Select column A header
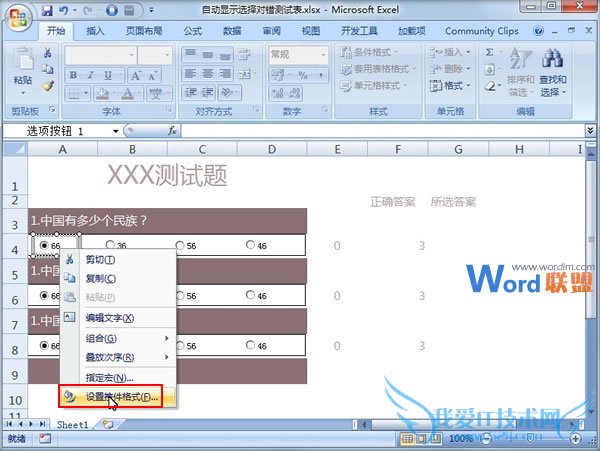The height and width of the screenshot is (451, 600). (62, 149)
